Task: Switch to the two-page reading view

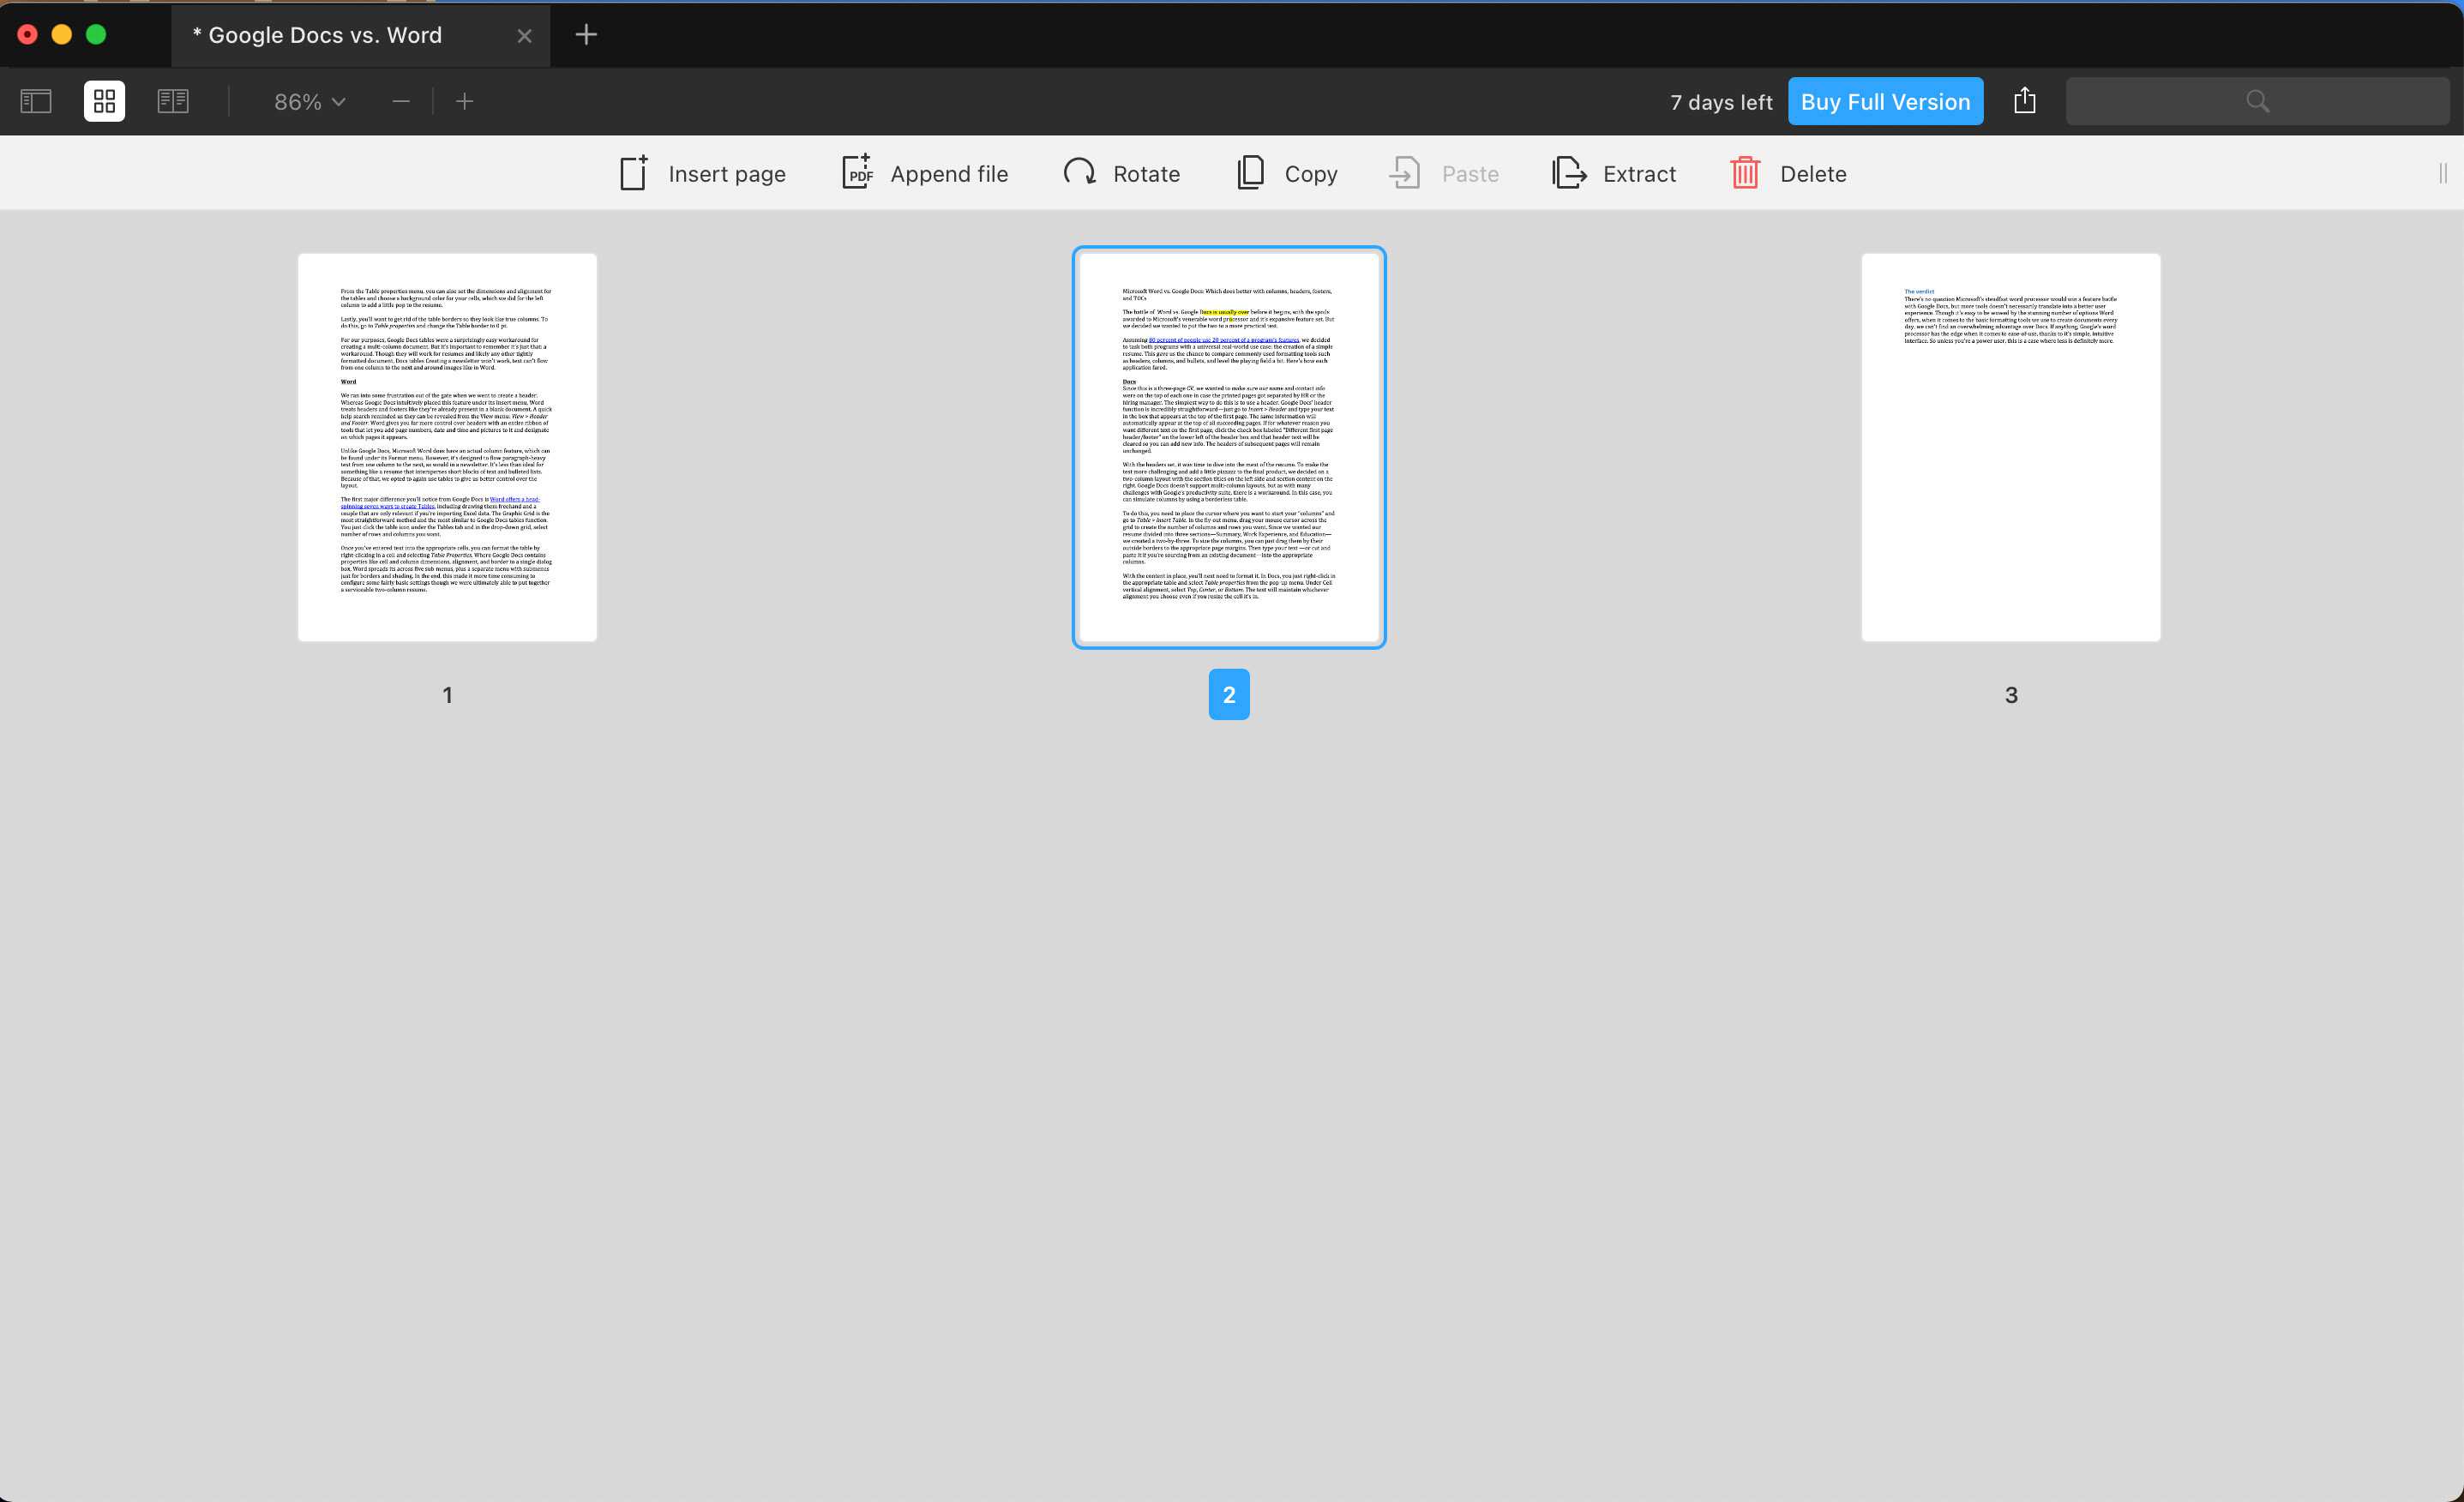Action: tap(173, 101)
